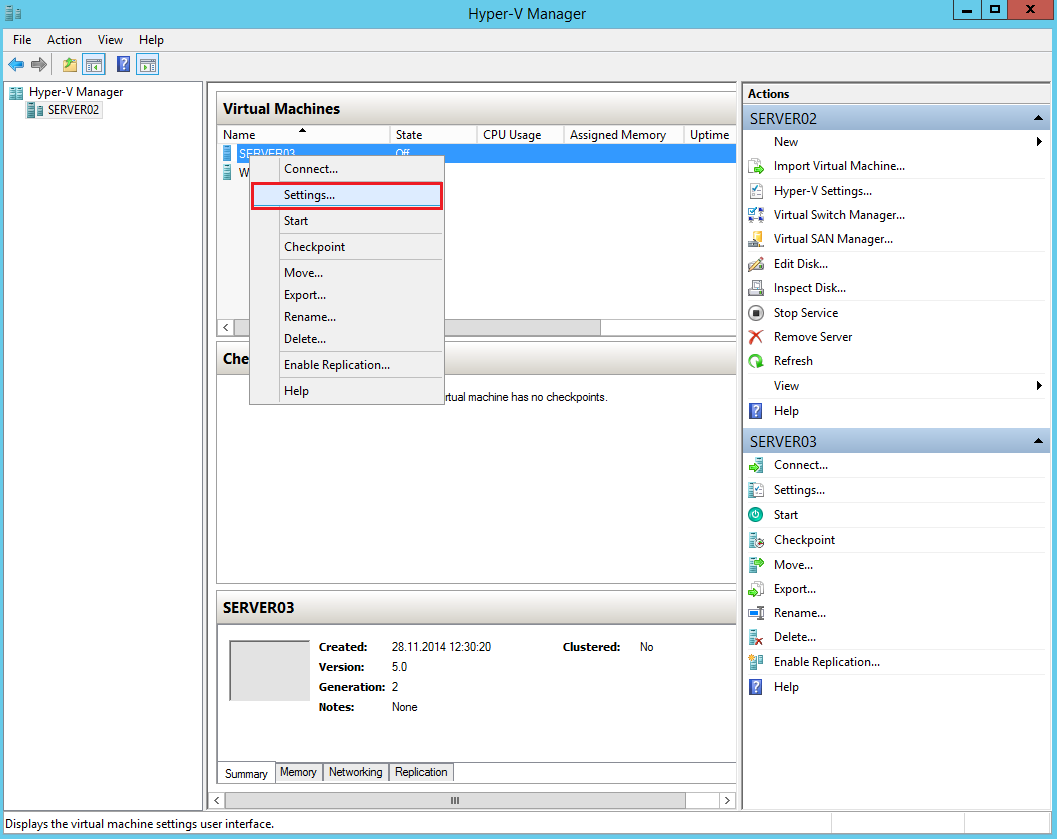Click the Stop Service icon
Viewport: 1057px width, 839px height.
(756, 313)
